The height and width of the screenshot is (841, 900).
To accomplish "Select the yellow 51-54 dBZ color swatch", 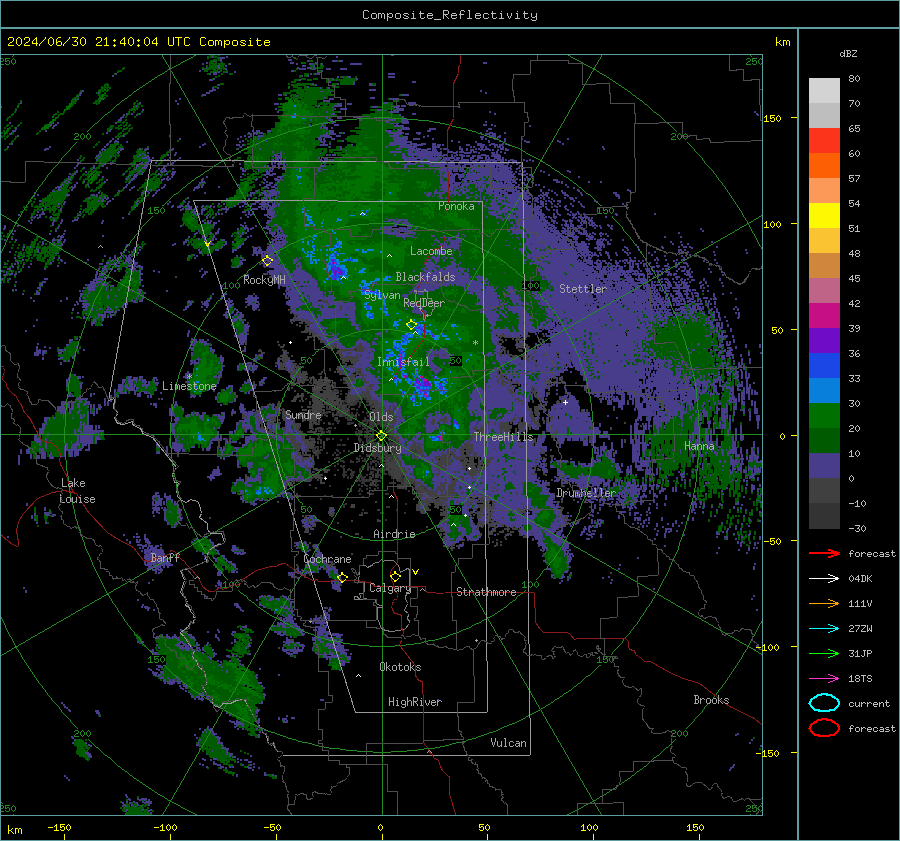I will pos(824,216).
